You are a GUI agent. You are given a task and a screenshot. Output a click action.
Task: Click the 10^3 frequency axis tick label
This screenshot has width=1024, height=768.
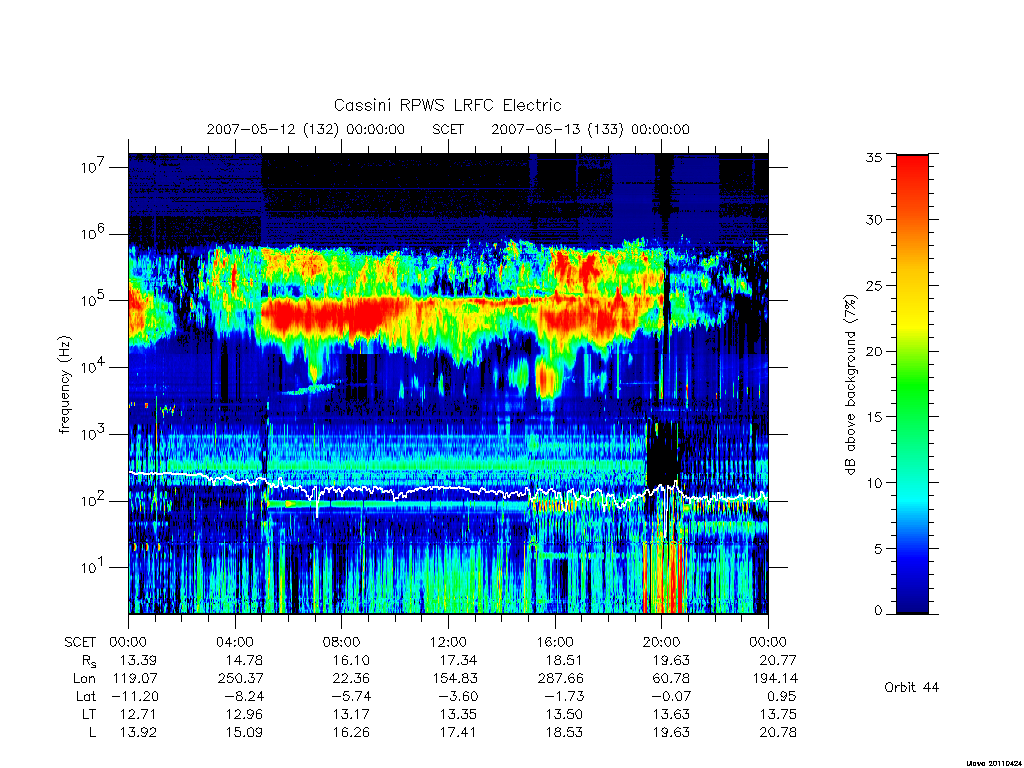(93, 433)
